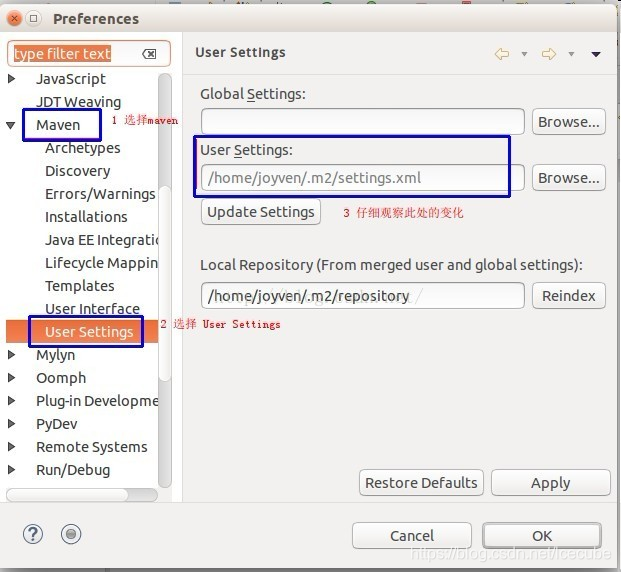Select User Settings in the tree
The image size is (621, 572).
pos(89,332)
